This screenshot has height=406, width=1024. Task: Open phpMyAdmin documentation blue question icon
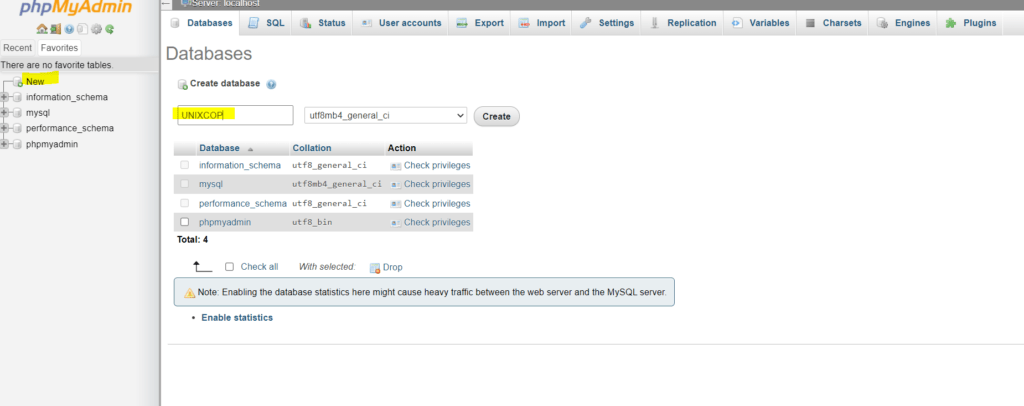click(69, 29)
